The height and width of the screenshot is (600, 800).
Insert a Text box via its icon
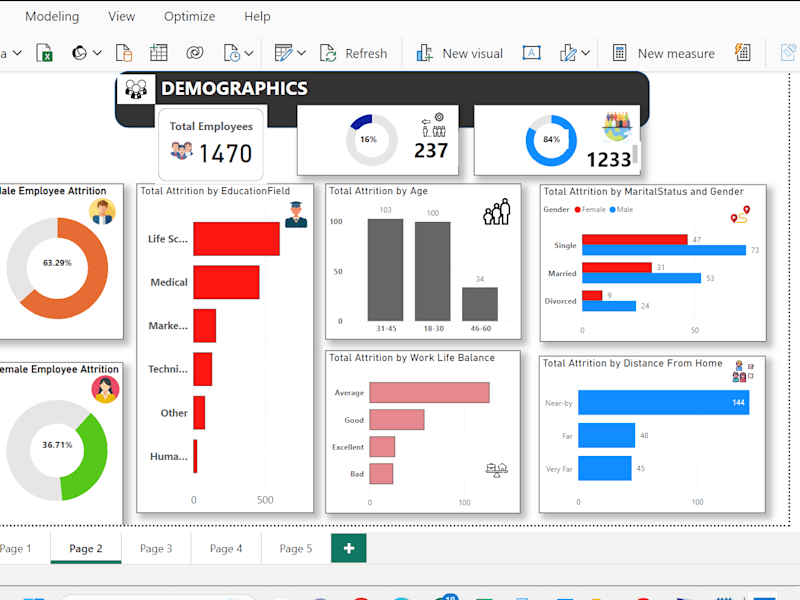coord(532,53)
